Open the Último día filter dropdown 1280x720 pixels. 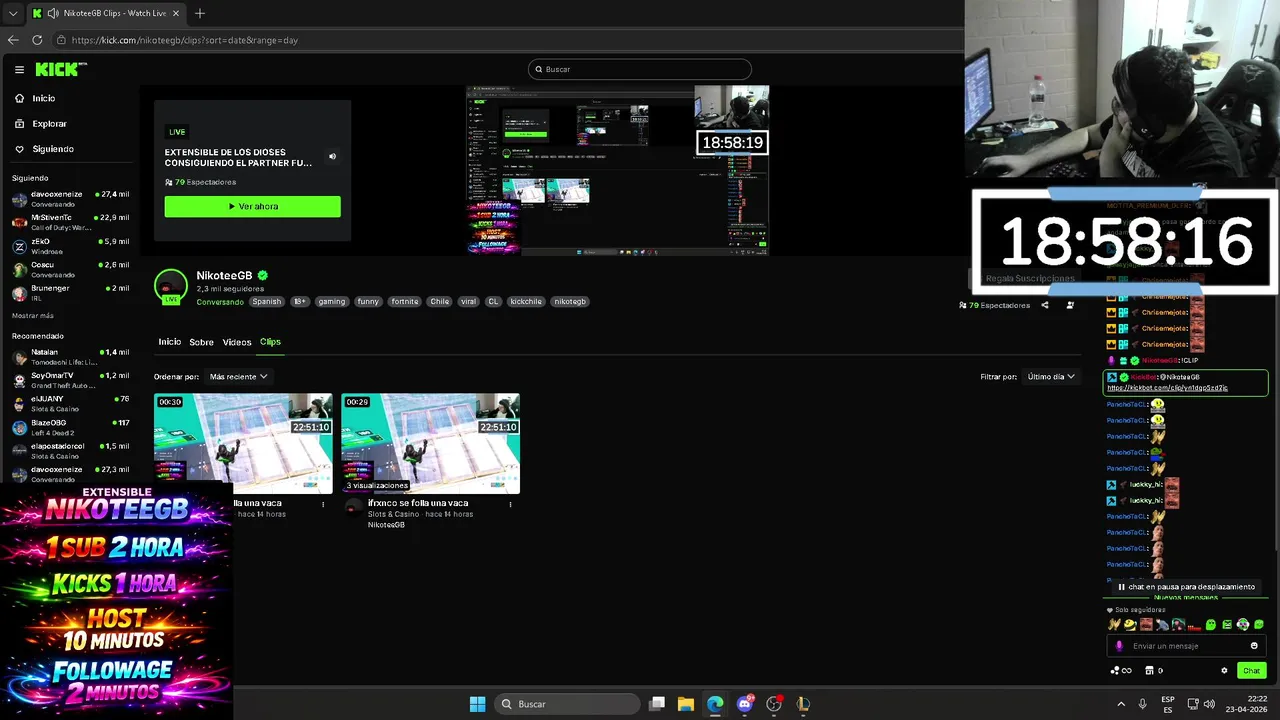(x=1050, y=377)
